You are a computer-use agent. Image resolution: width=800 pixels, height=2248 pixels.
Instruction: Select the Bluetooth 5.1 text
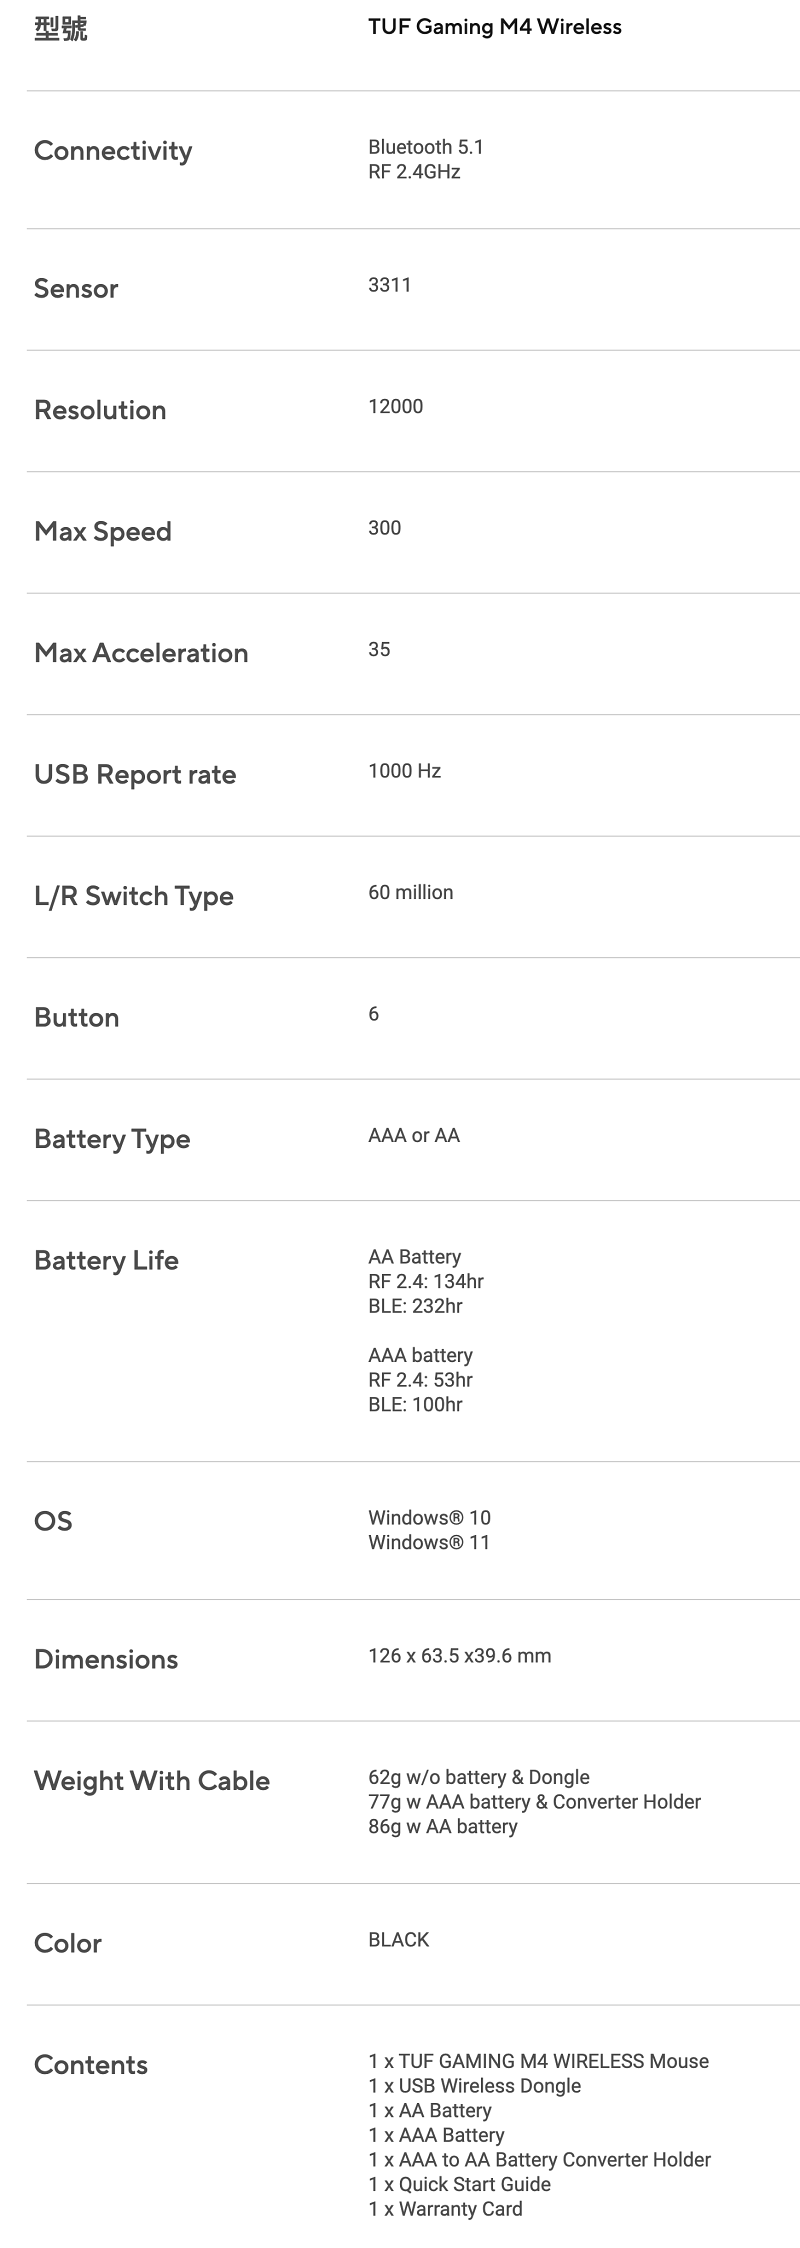[425, 147]
